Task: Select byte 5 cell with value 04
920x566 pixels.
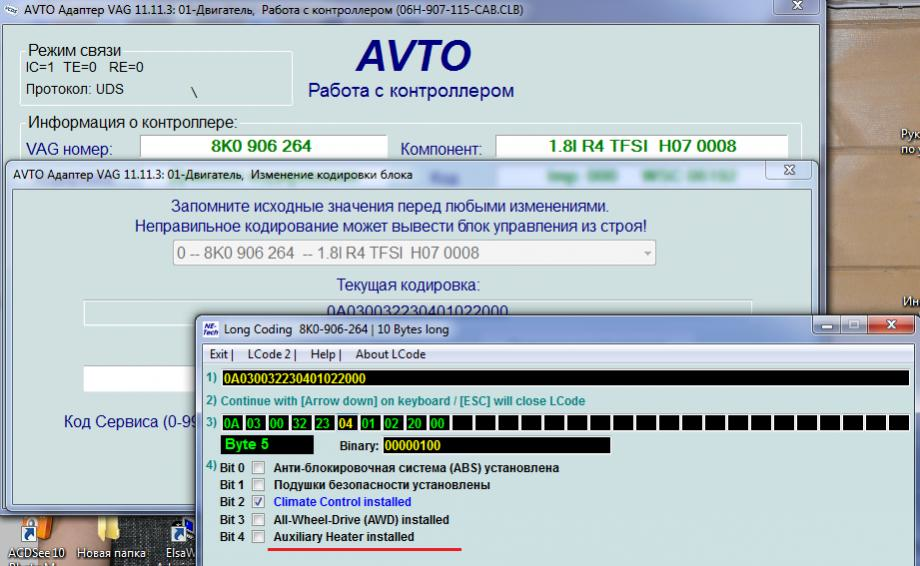Action: 346,423
